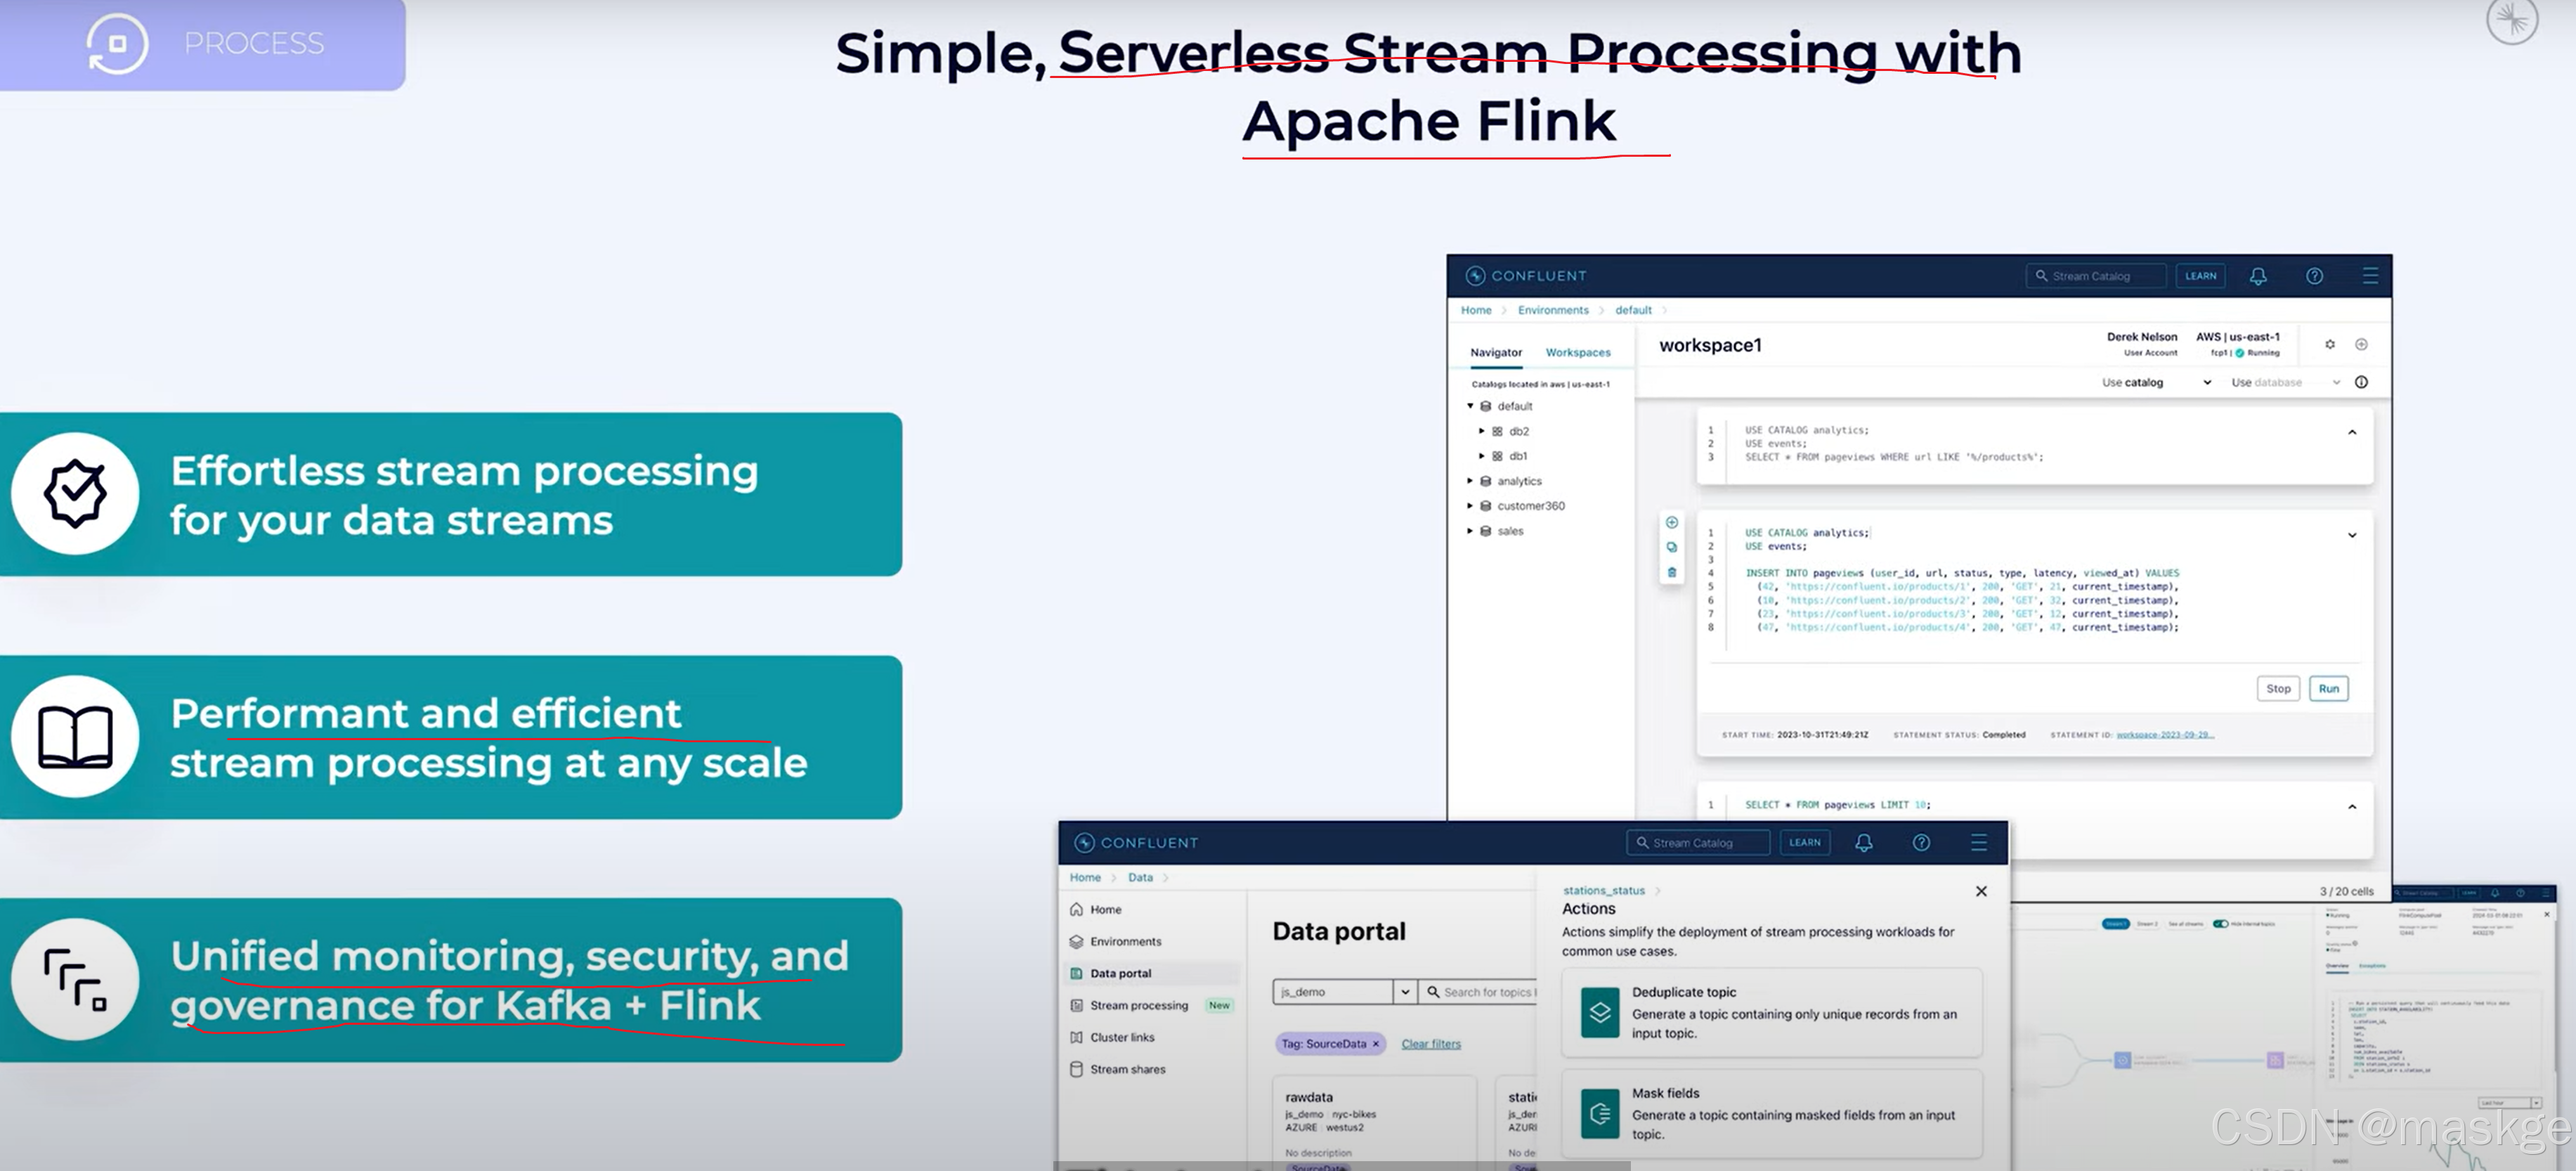Click the Mask fields action icon
Image resolution: width=2576 pixels, height=1171 pixels.
pyautogui.click(x=1600, y=1114)
